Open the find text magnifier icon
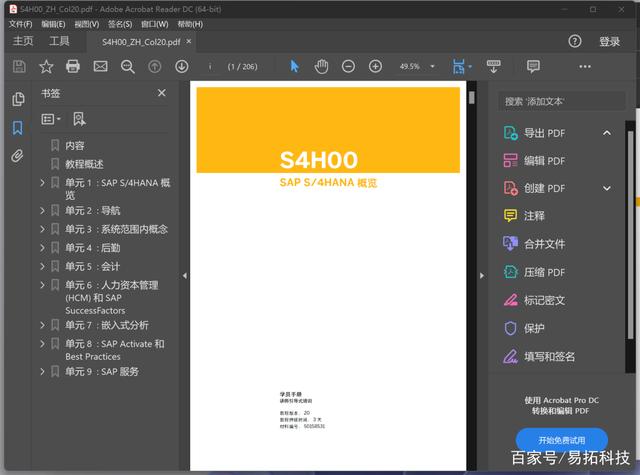 coord(128,67)
